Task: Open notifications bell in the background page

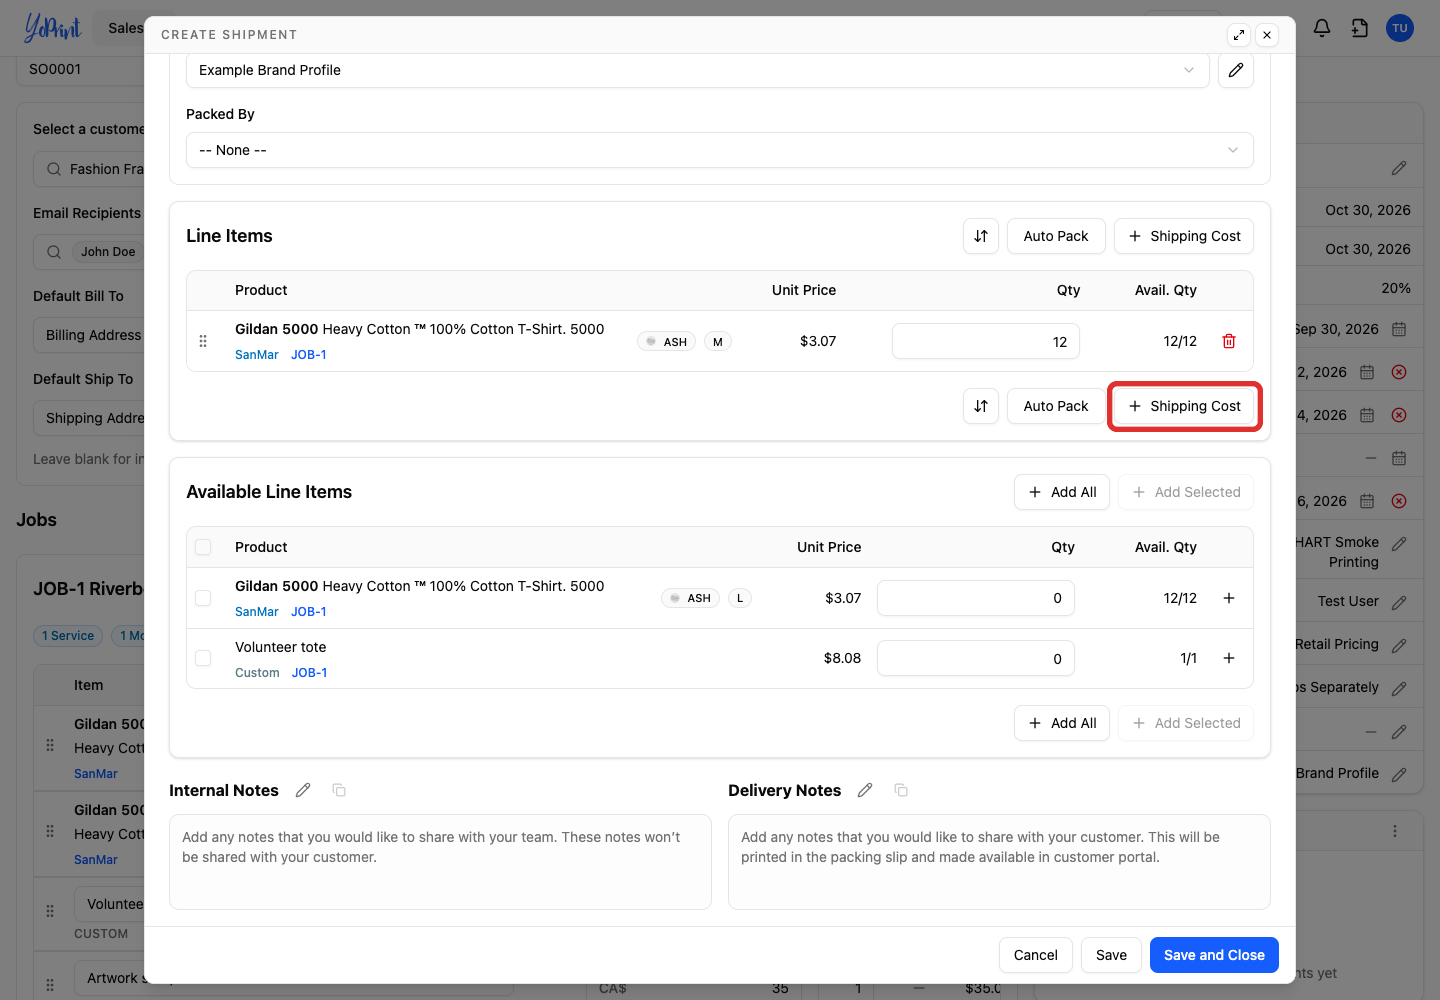Action: tap(1322, 28)
